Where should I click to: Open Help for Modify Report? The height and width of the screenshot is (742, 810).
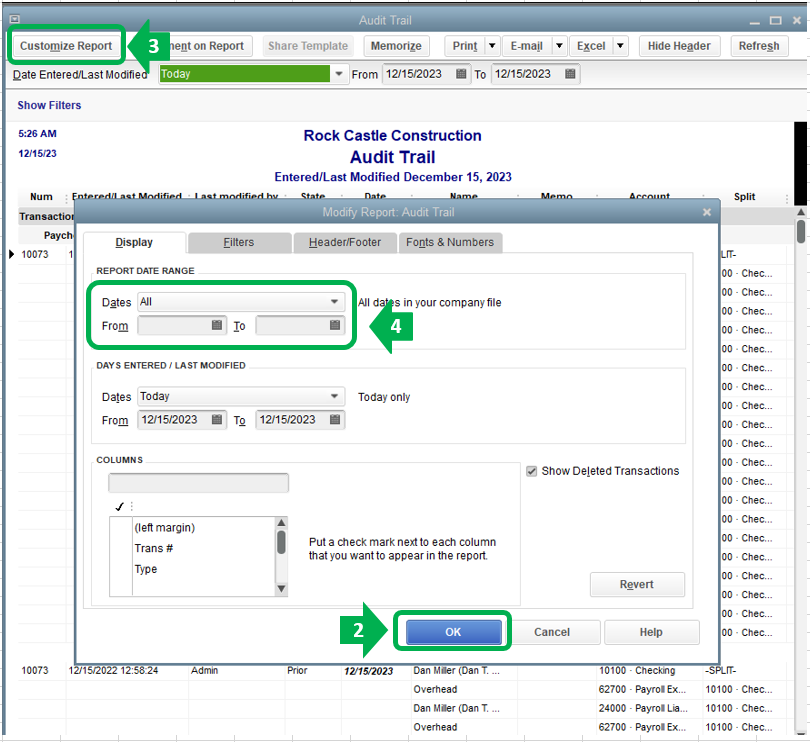[x=651, y=632]
